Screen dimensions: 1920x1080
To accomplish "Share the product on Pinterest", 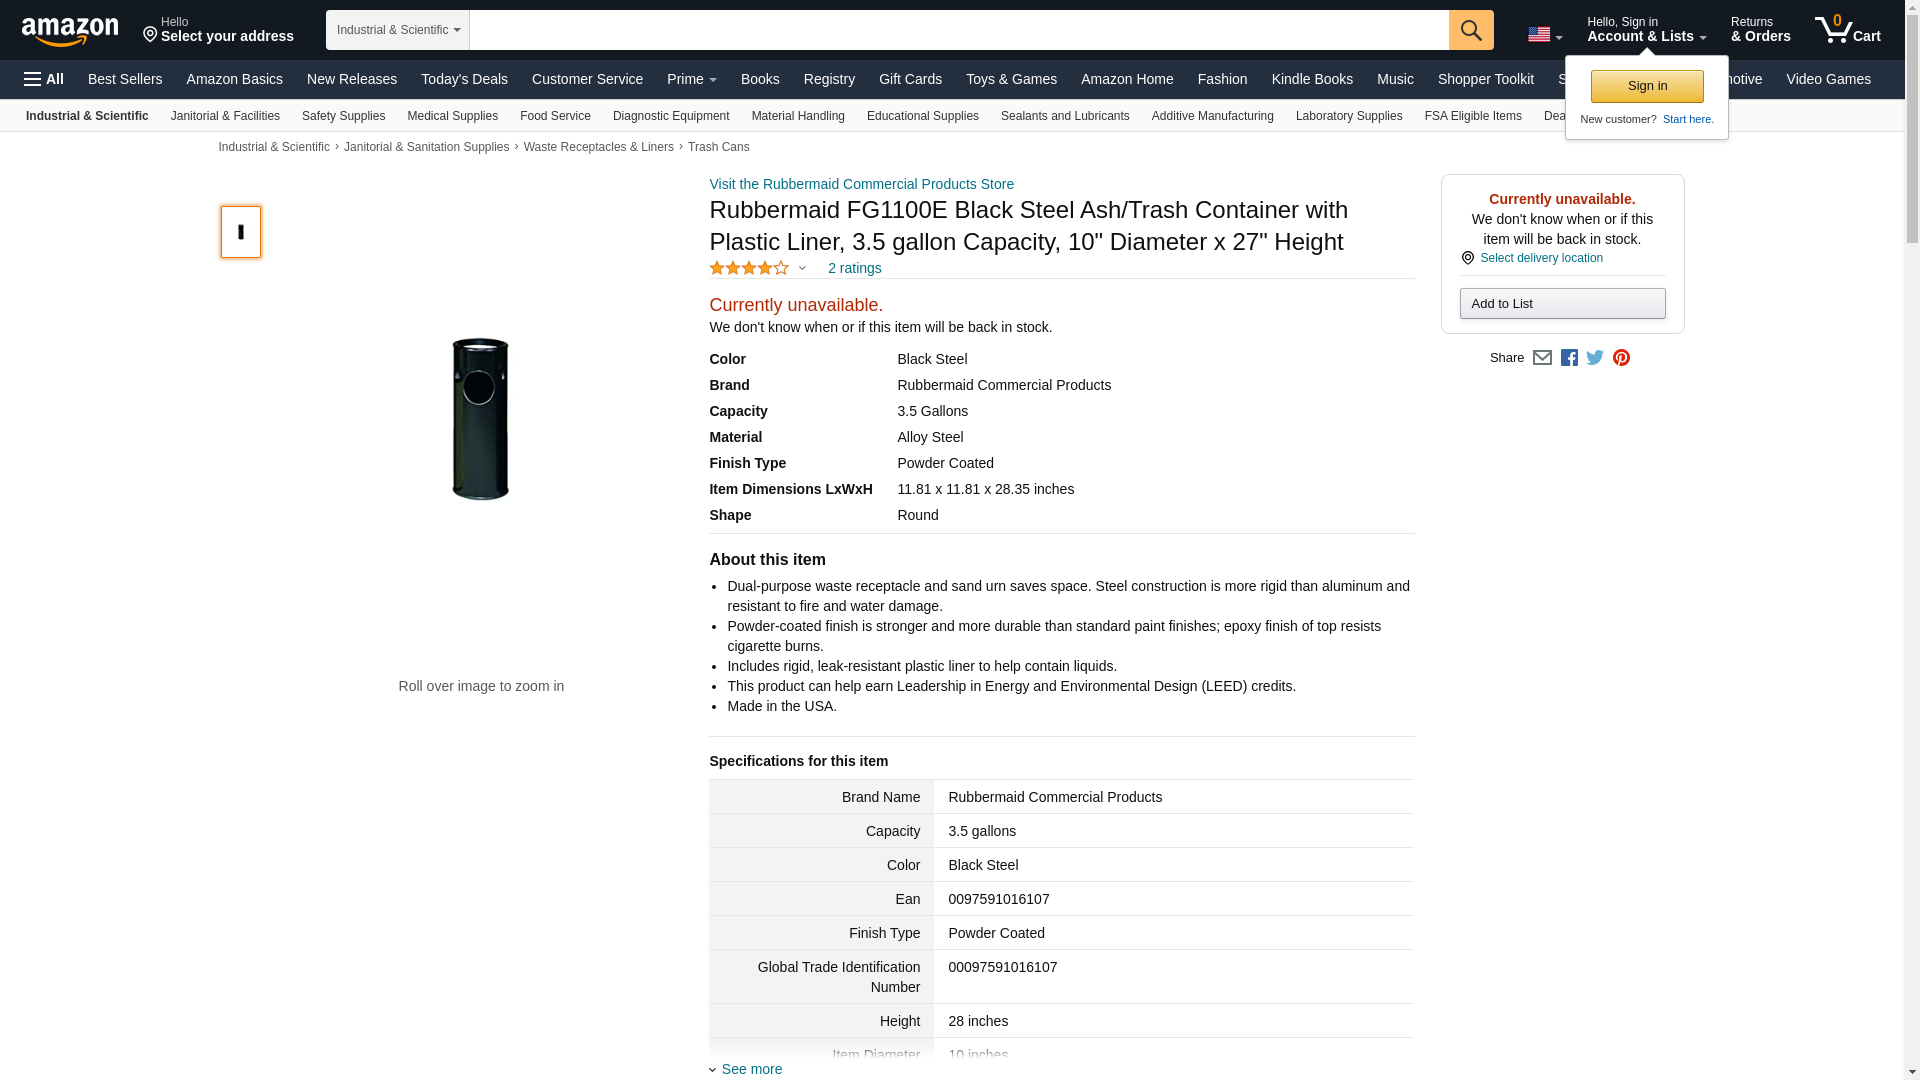I will (x=1621, y=358).
